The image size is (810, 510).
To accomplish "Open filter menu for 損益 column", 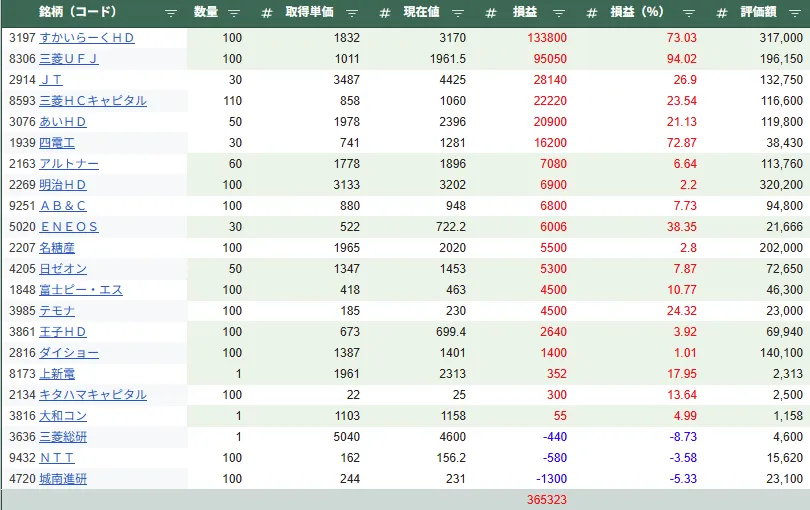I will 558,13.
